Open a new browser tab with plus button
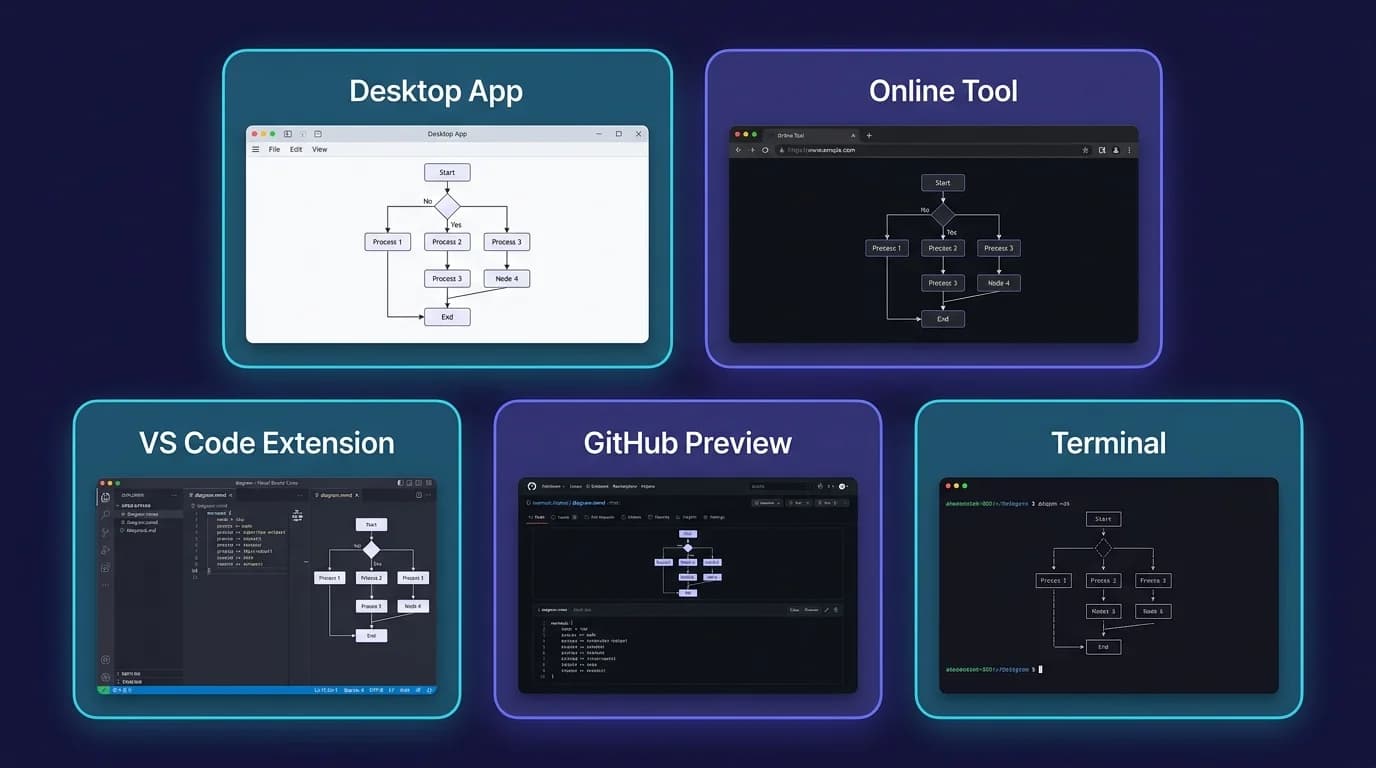 (x=869, y=135)
